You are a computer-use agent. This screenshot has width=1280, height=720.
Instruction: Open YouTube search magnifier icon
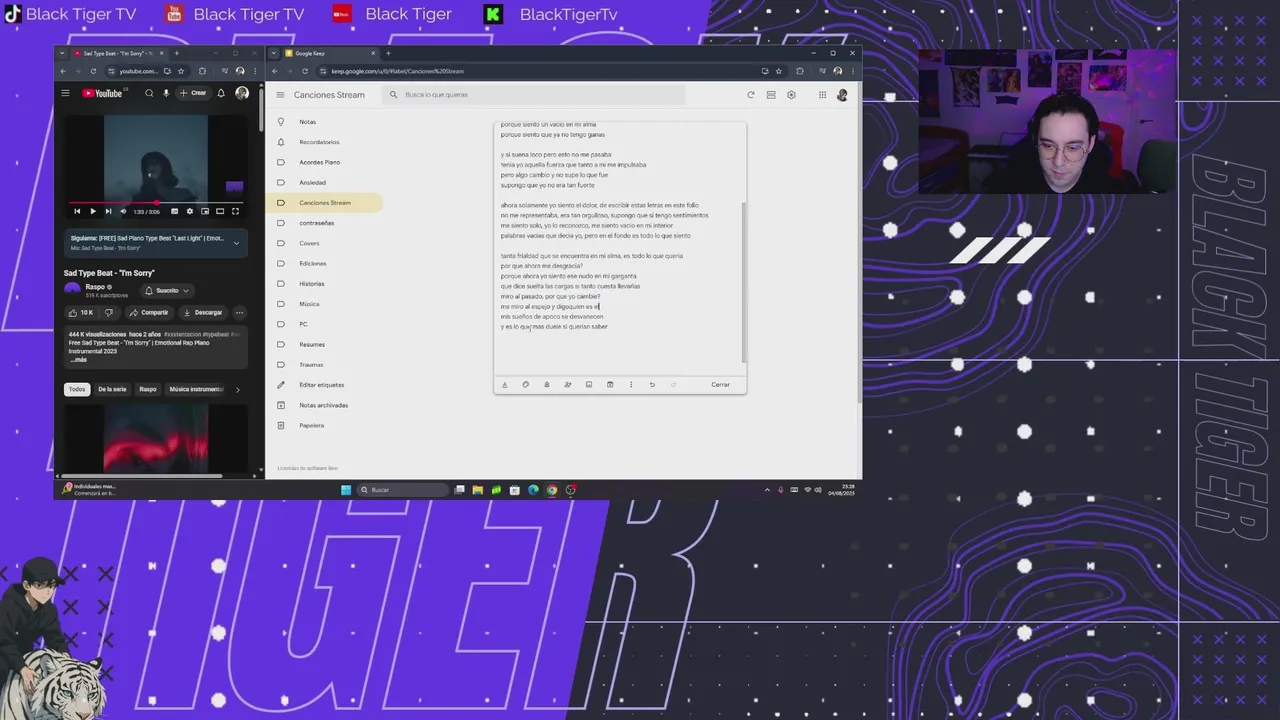(x=149, y=93)
